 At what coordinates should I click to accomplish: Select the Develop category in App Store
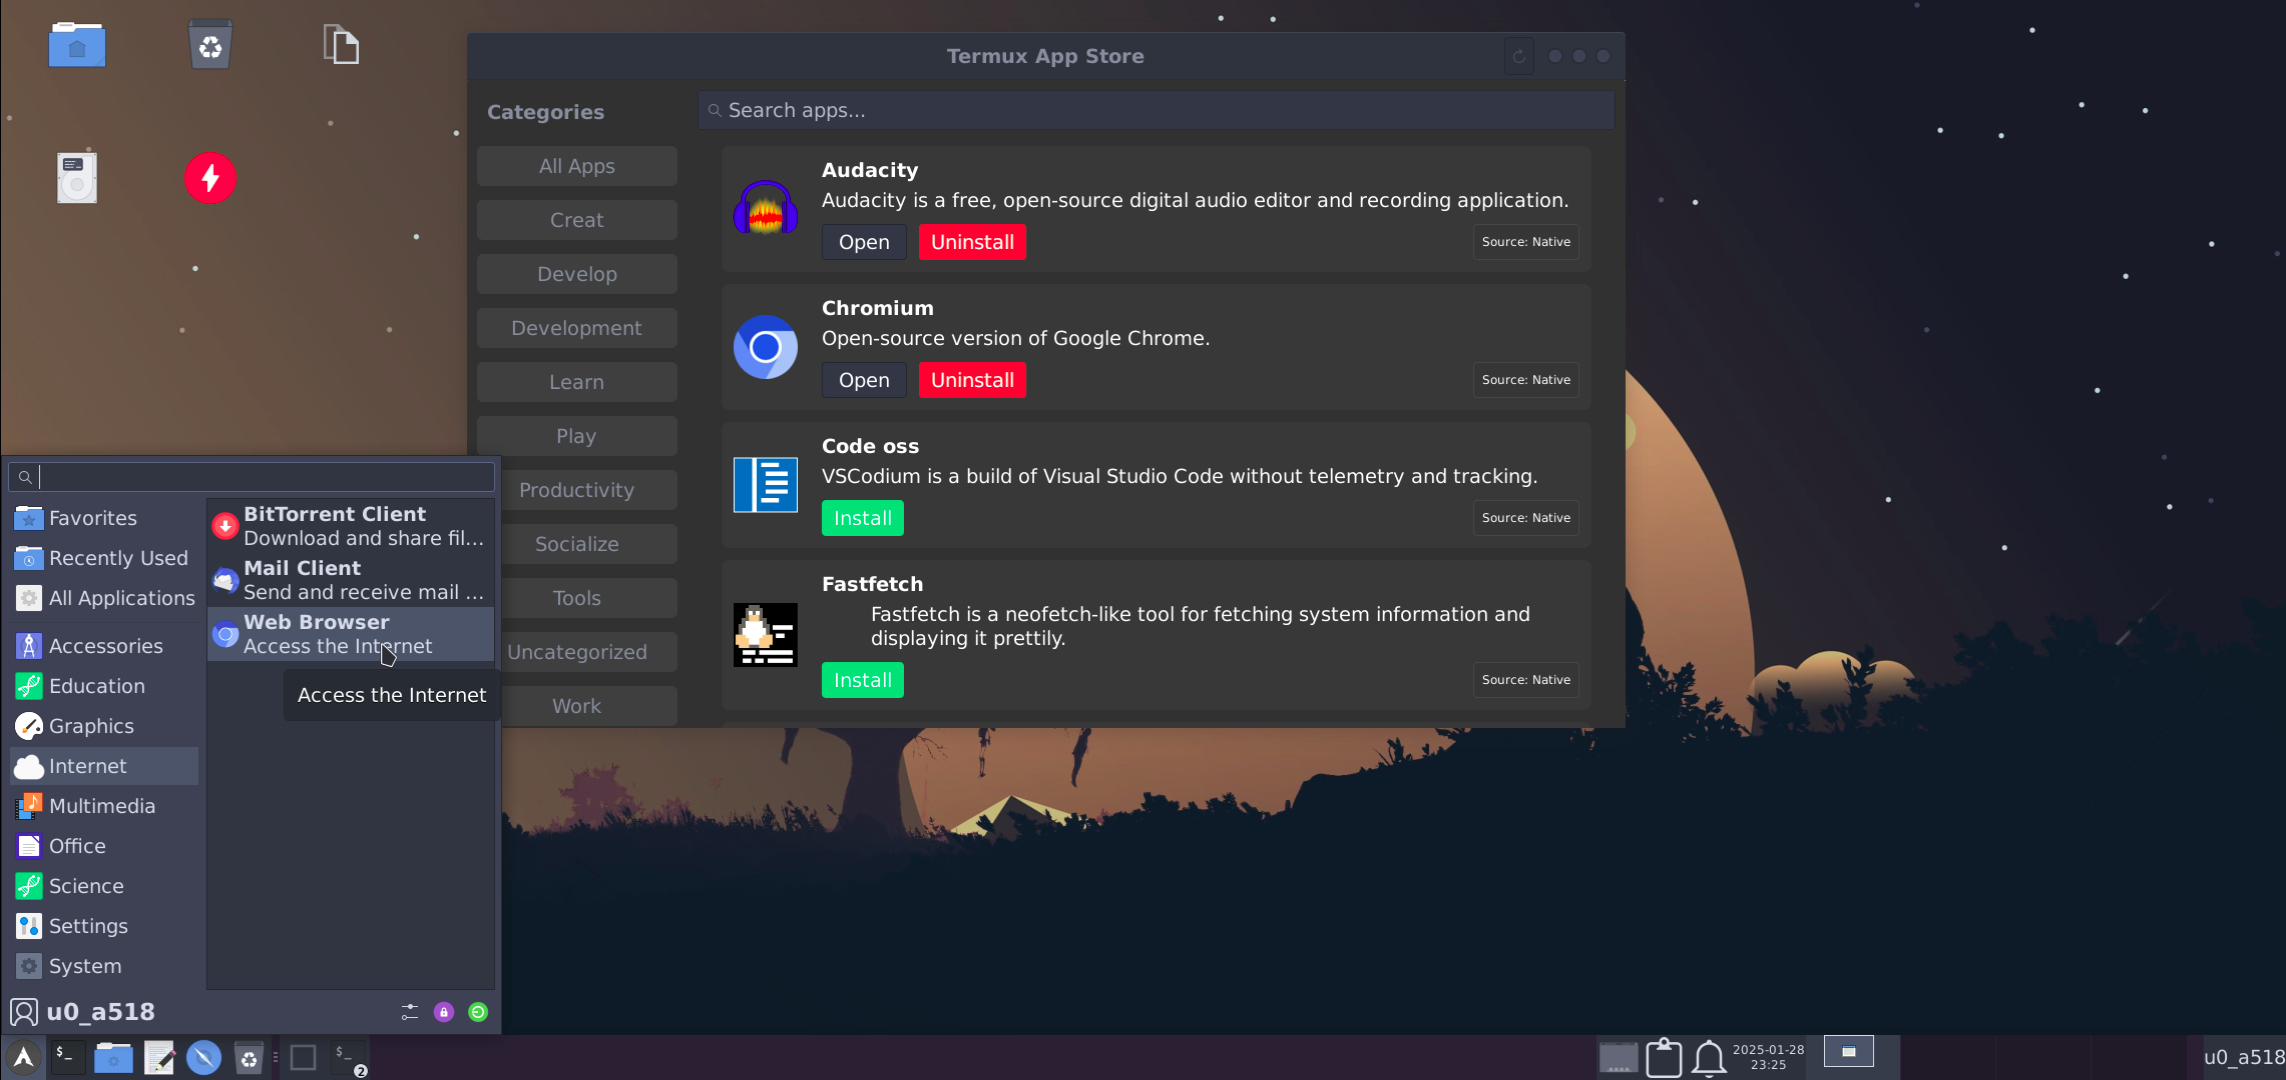coord(577,274)
